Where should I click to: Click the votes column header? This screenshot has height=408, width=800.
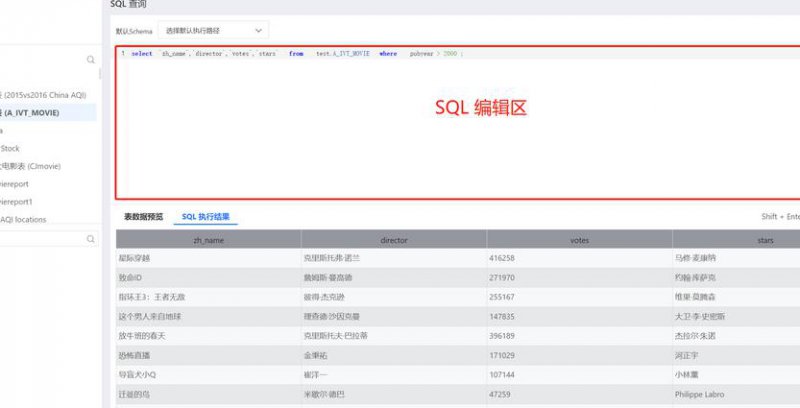click(579, 240)
